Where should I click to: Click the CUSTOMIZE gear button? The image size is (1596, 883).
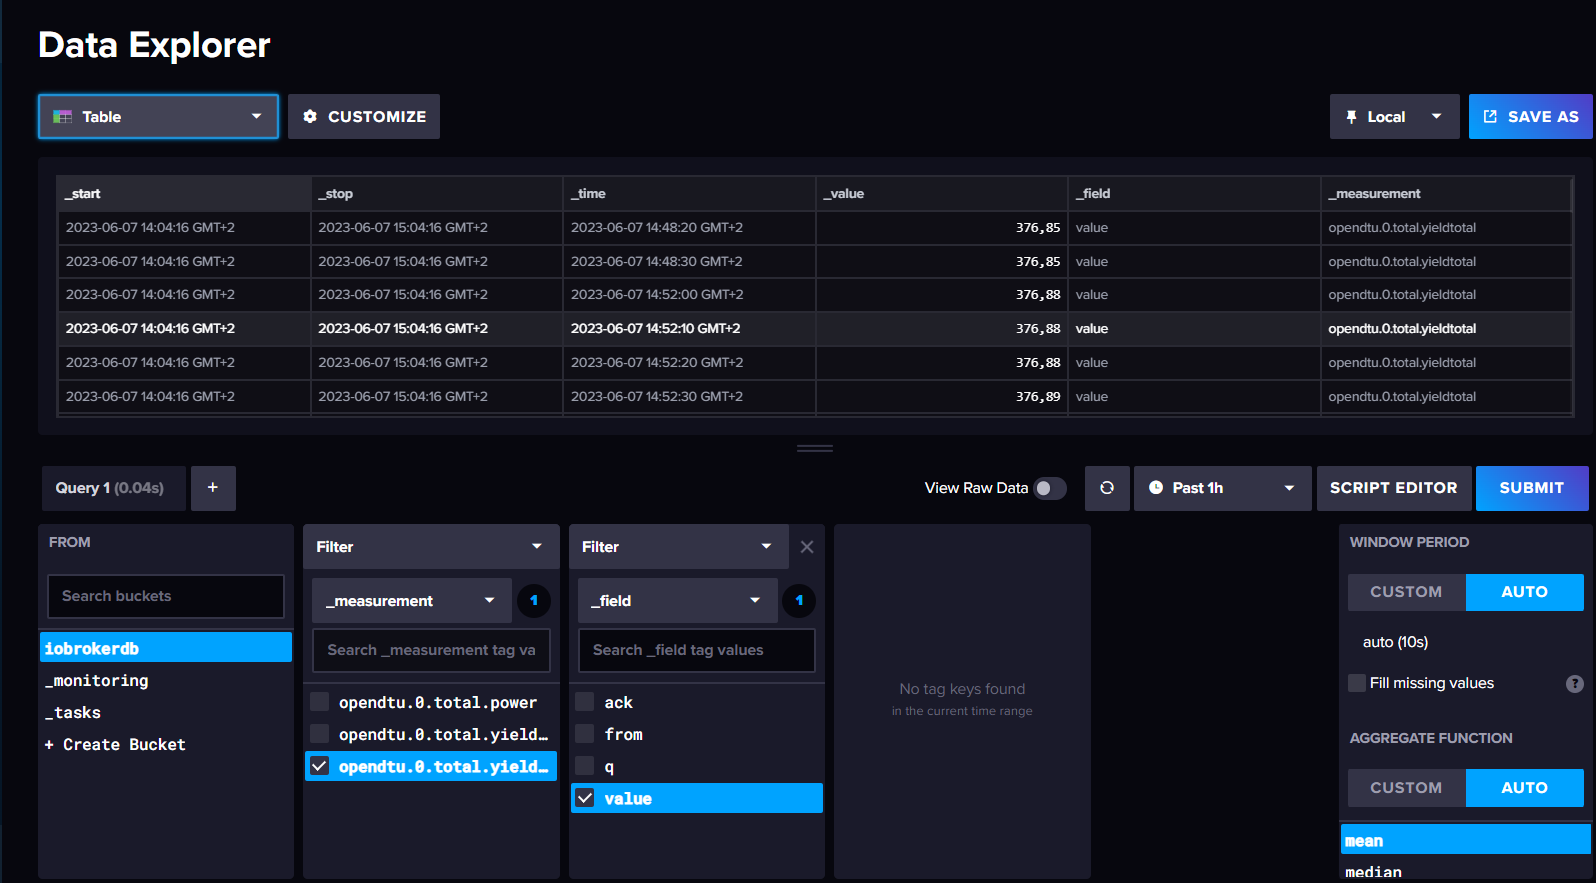click(x=364, y=117)
